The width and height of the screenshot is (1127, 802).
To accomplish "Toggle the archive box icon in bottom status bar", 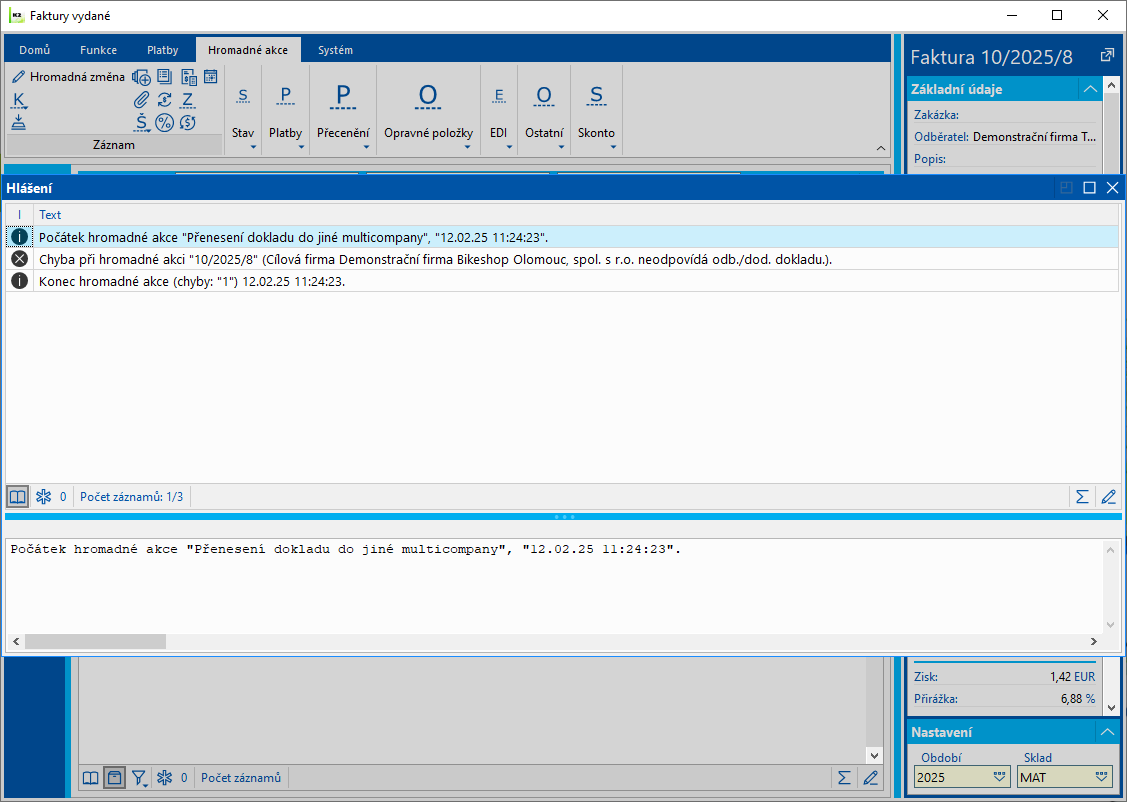I will (x=114, y=778).
